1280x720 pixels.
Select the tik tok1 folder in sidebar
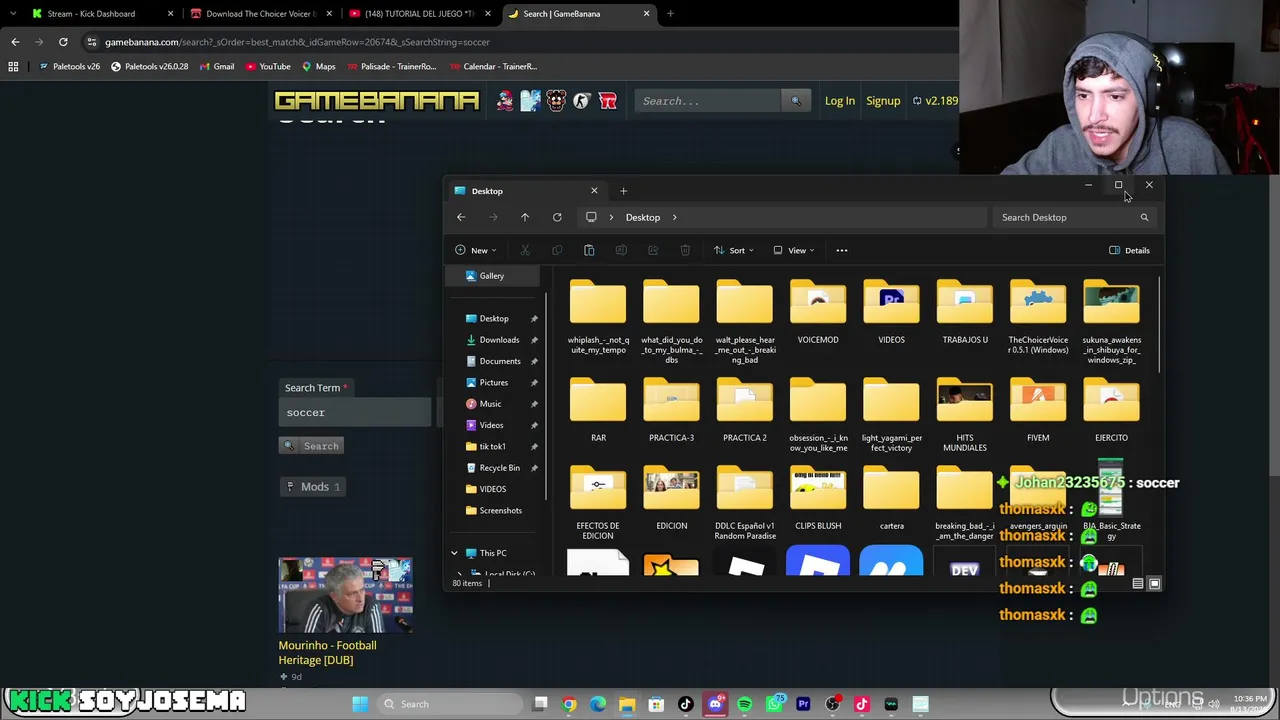[x=491, y=446]
